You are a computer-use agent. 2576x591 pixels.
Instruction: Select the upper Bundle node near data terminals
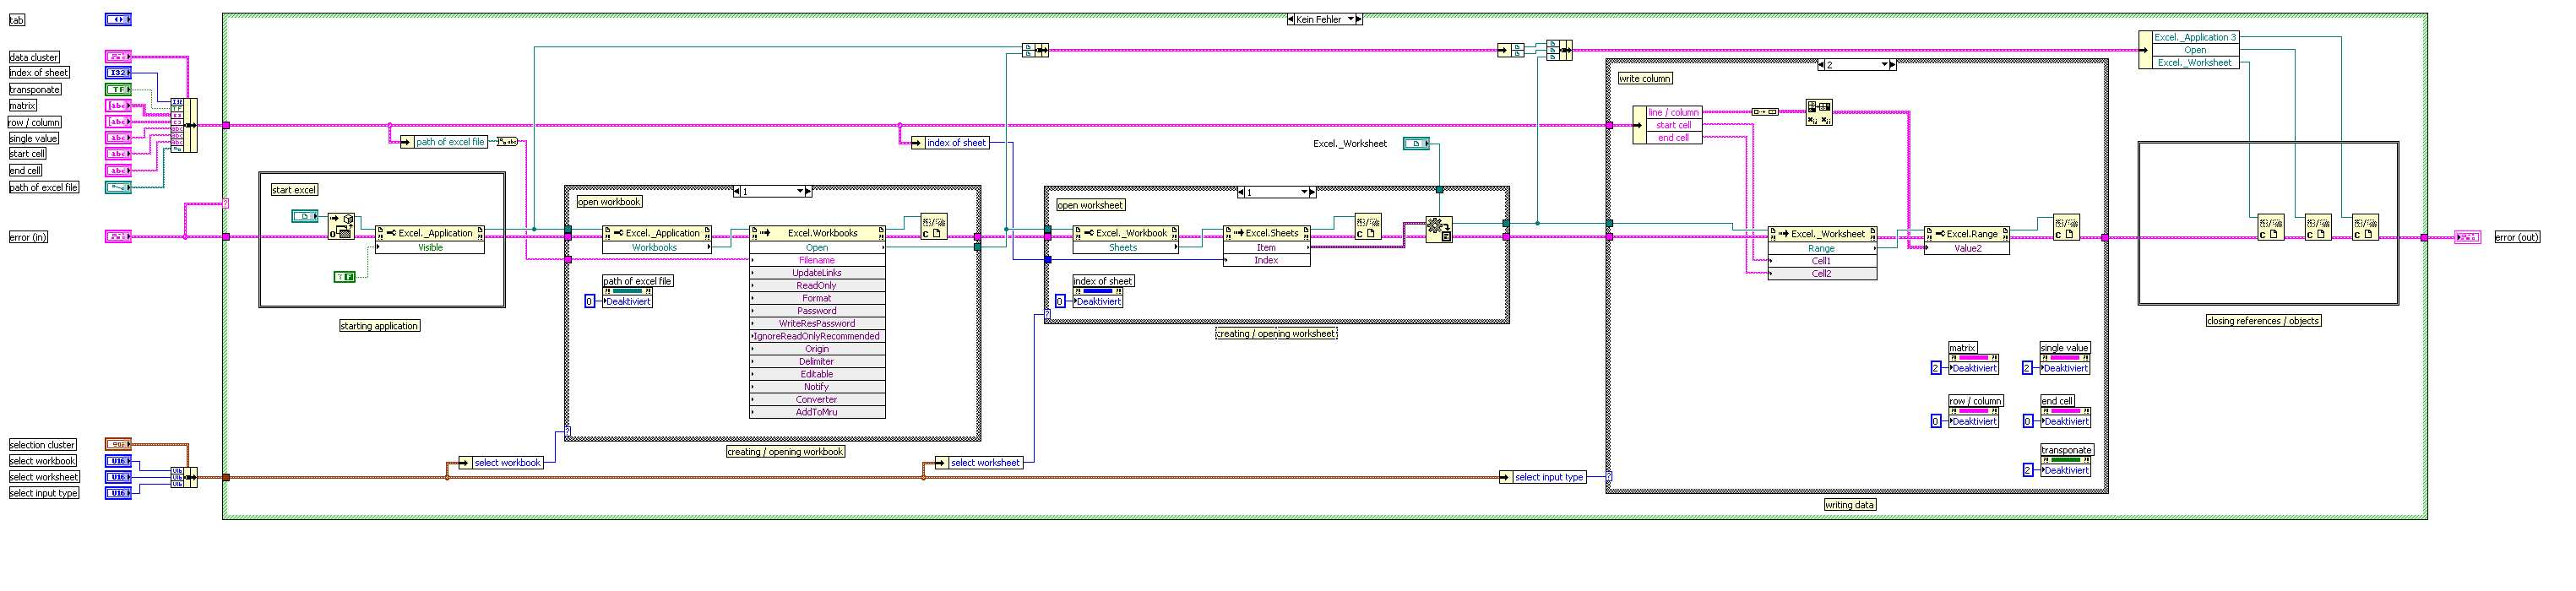[x=184, y=125]
